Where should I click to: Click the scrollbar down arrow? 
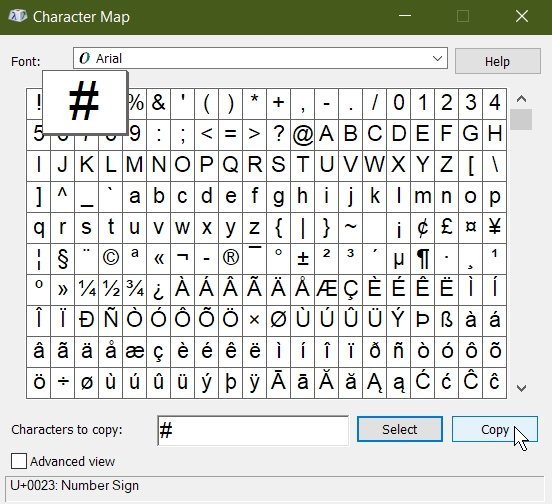tap(521, 388)
